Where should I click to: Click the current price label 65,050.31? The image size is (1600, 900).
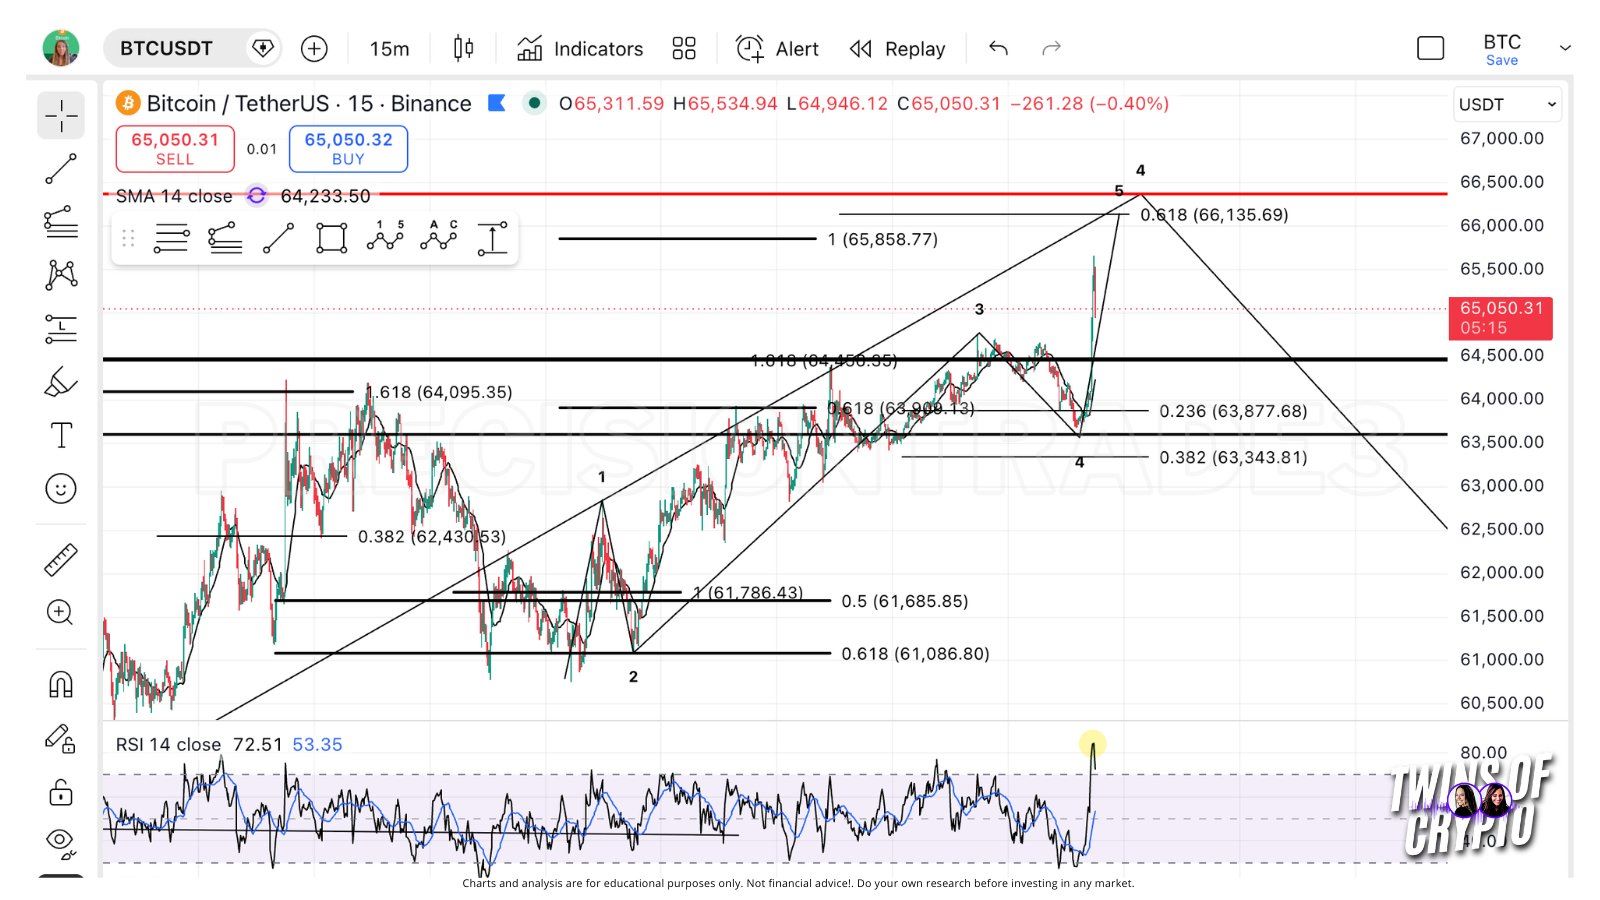point(1501,317)
